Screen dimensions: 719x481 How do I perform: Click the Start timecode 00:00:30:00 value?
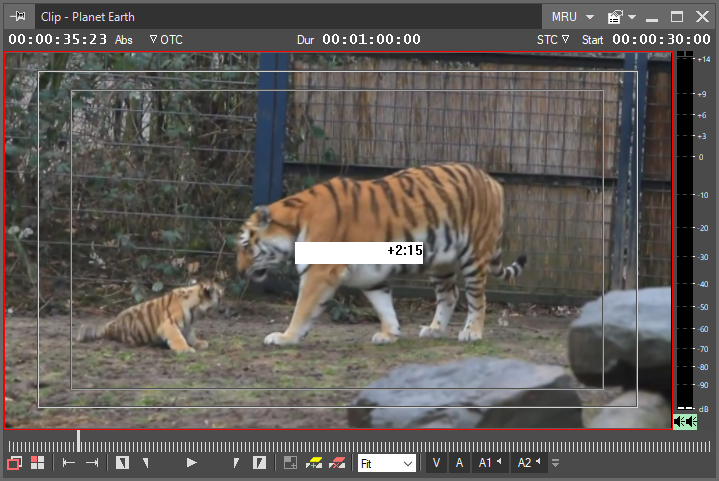pyautogui.click(x=661, y=40)
